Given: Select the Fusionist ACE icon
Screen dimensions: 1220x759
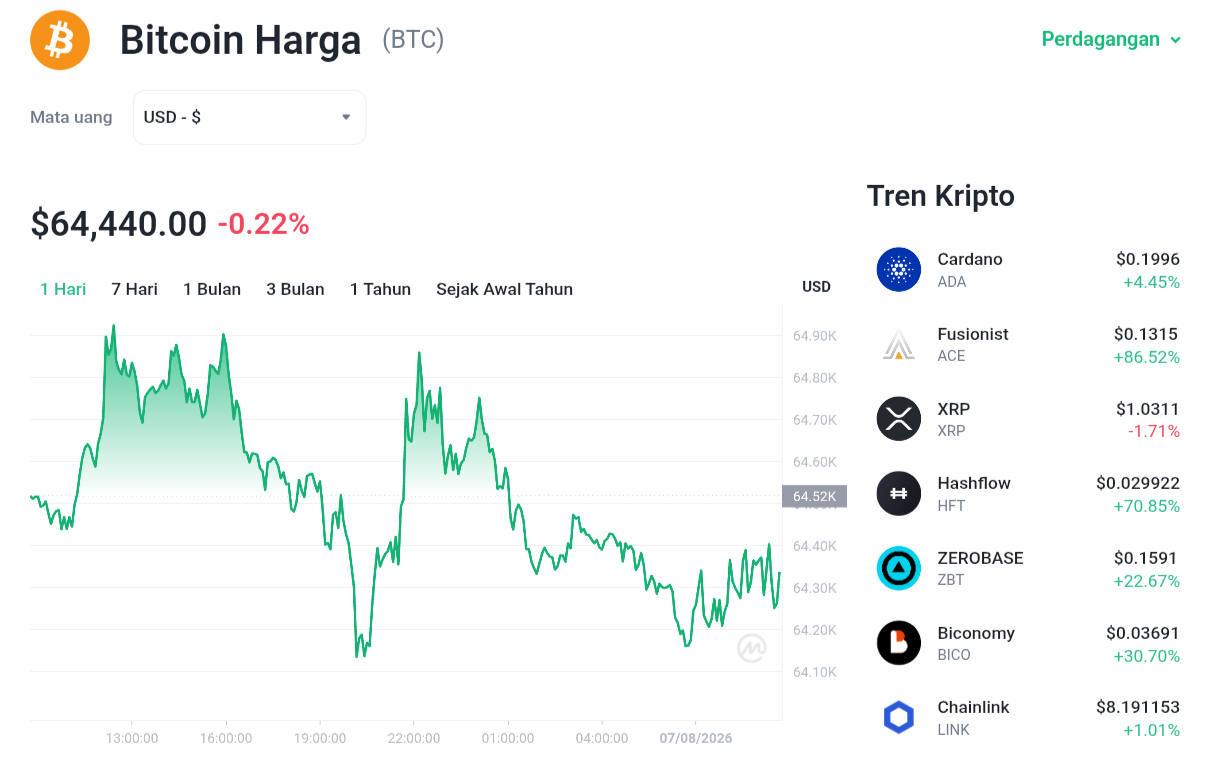Looking at the screenshot, I should [x=899, y=344].
